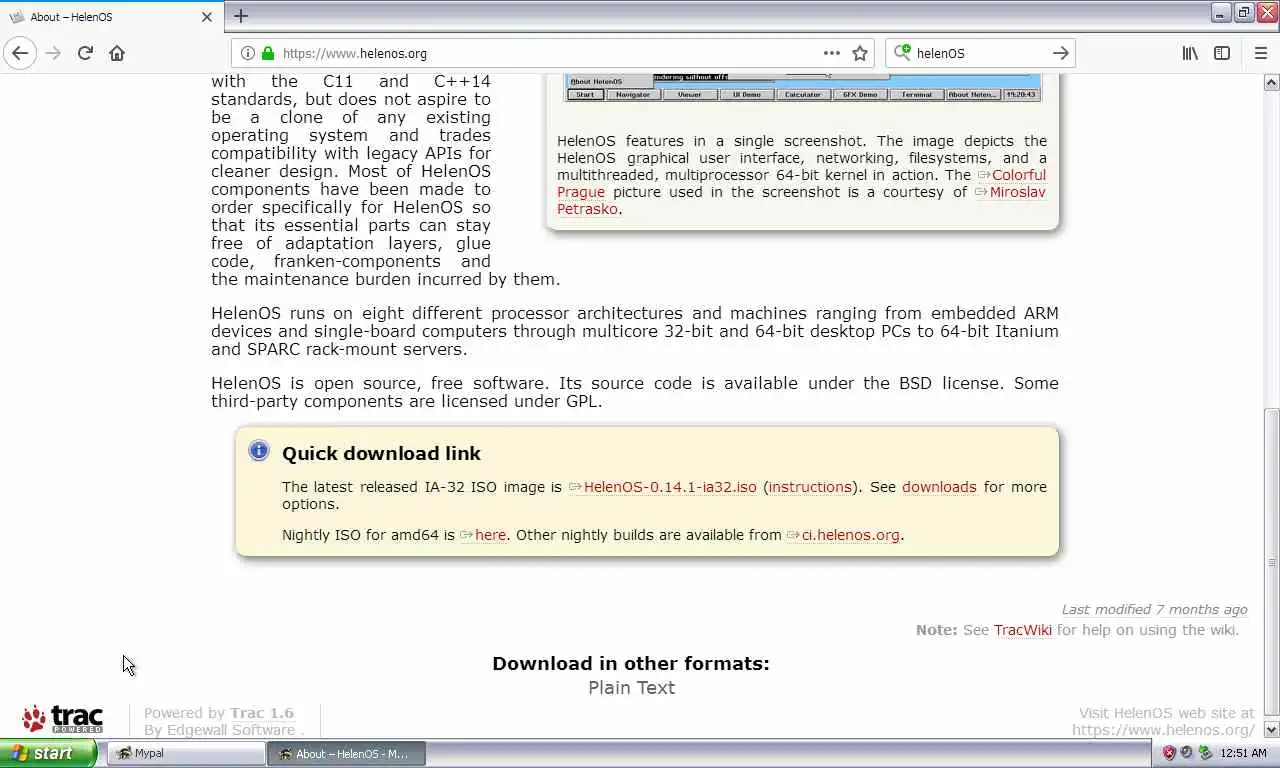
Task: Click the HelenOS screenshot thumbnail
Action: (x=802, y=88)
